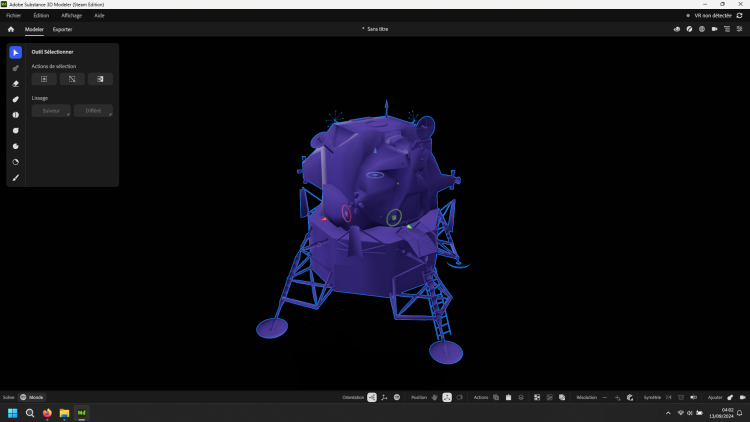Click the camera icon in top-right toolbar
The image size is (750, 422).
[x=714, y=29]
